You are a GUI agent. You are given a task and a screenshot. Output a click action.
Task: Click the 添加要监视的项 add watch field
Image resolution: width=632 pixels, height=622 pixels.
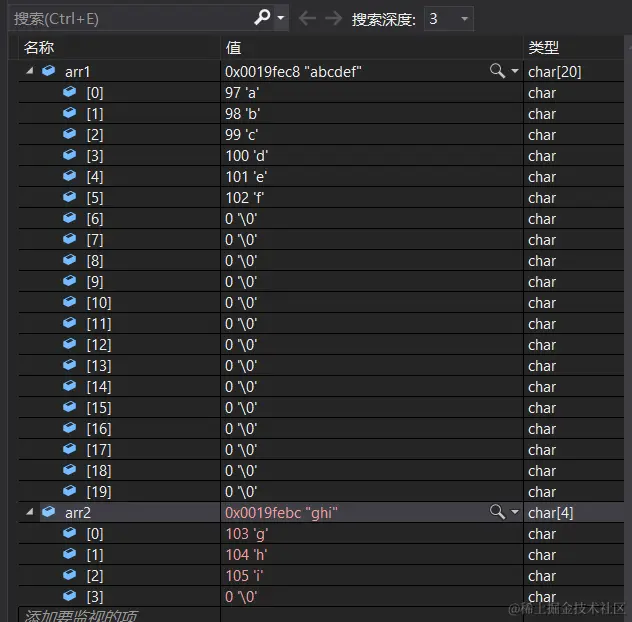point(119,615)
